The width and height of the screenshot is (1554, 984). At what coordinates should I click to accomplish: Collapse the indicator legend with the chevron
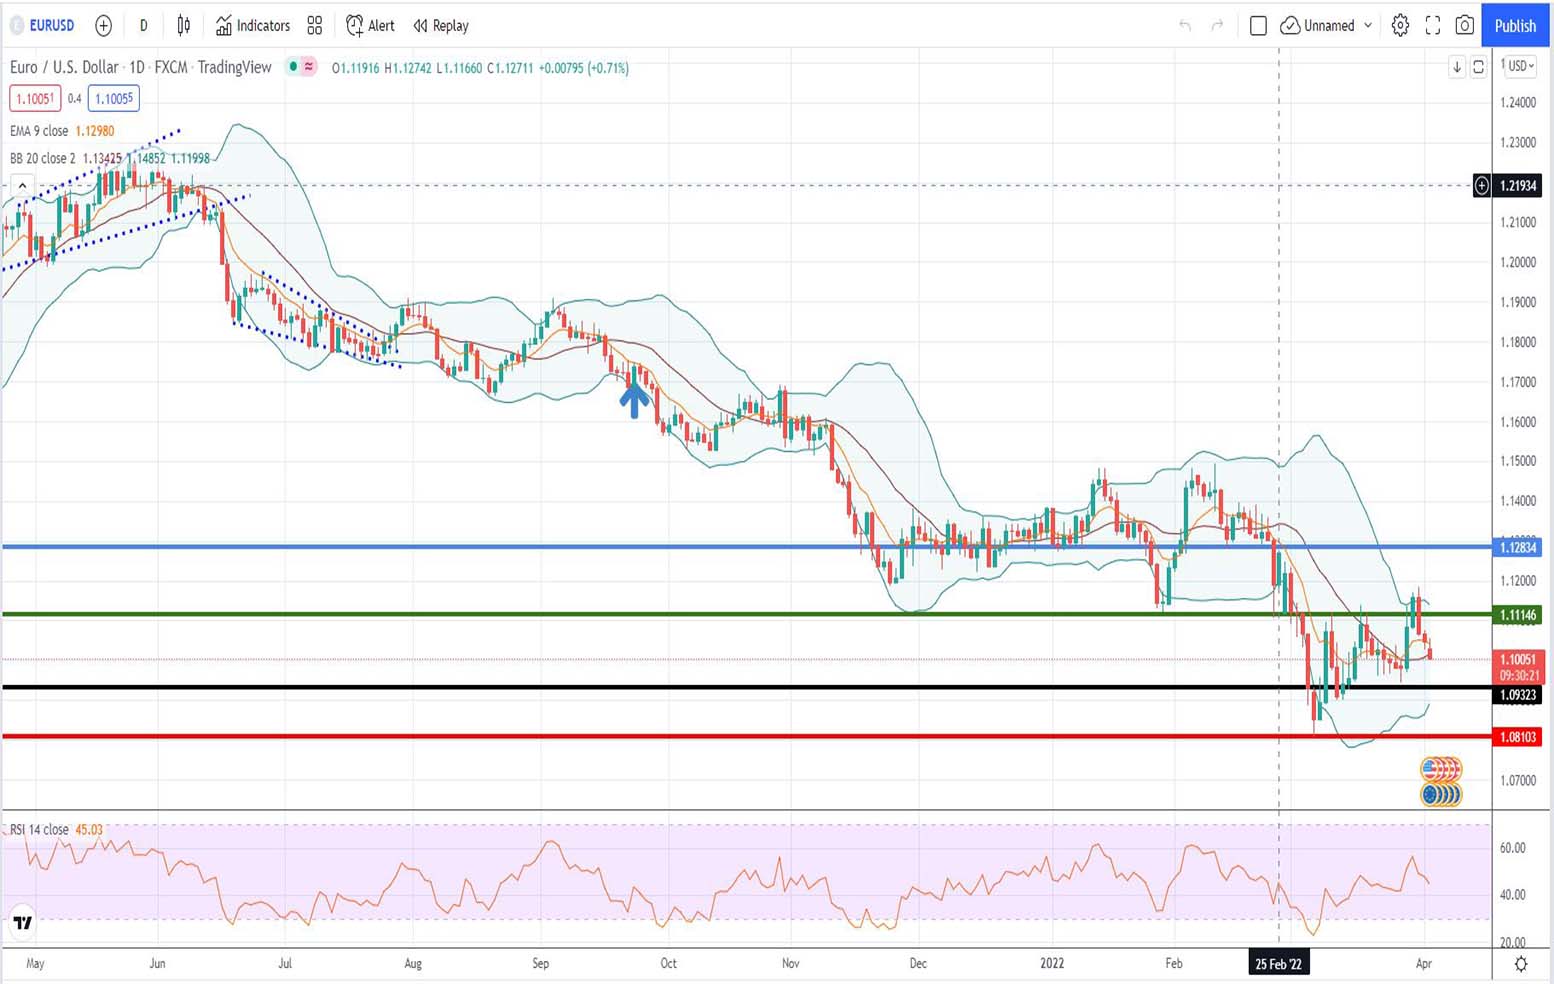click(x=22, y=186)
